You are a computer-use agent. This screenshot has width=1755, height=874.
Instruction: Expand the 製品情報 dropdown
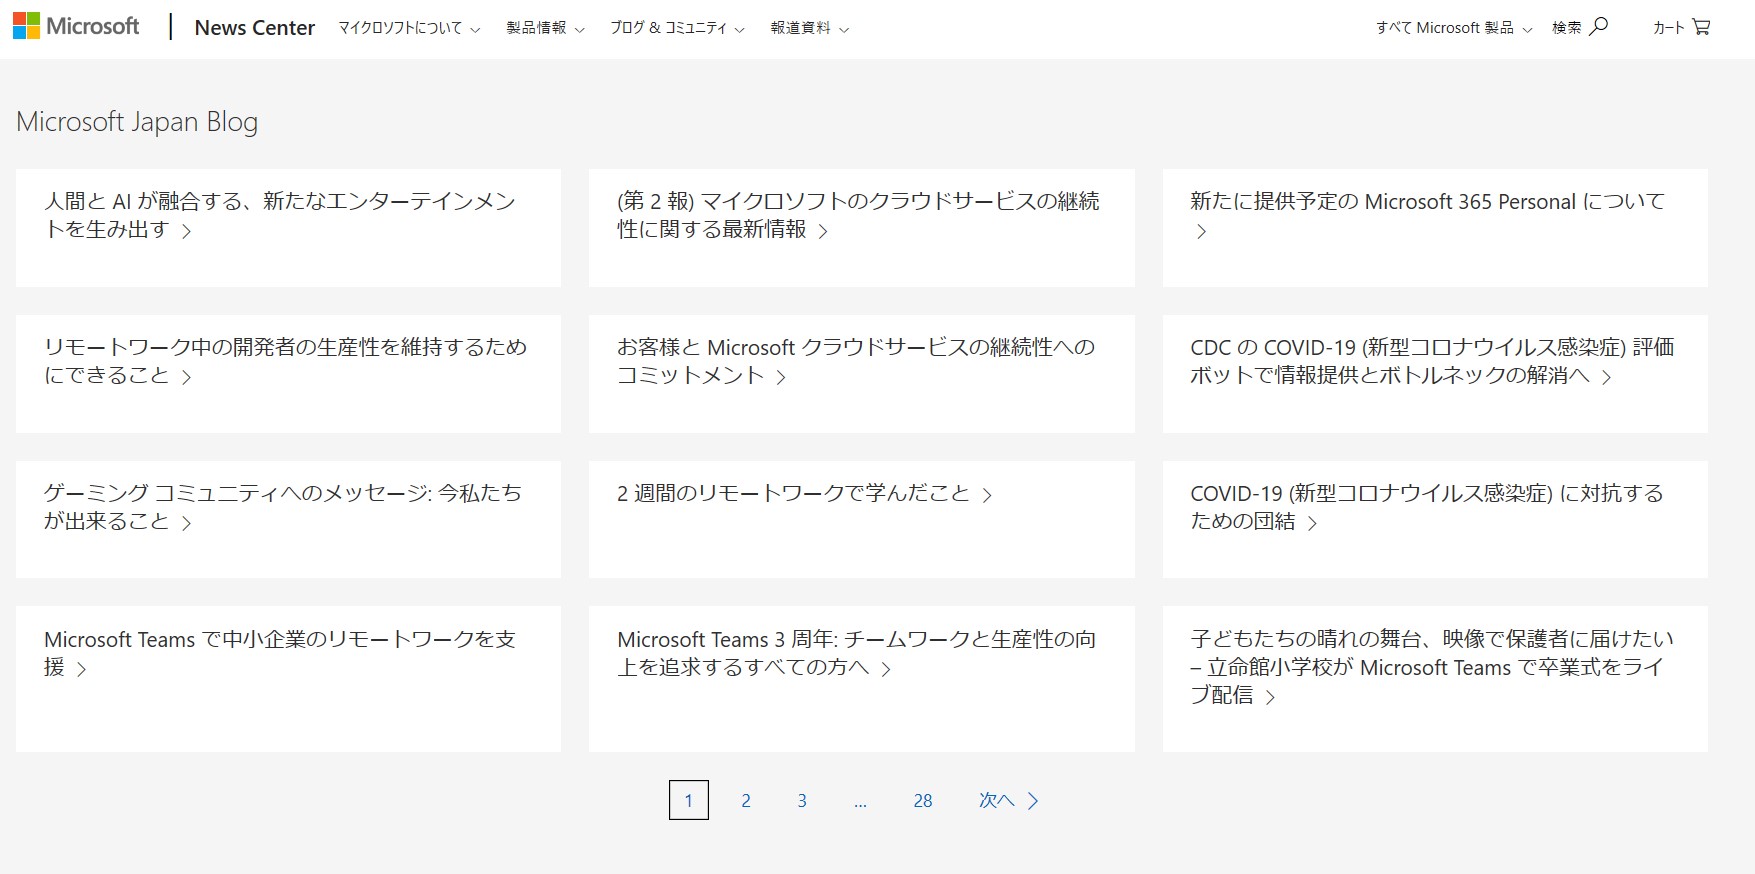[544, 28]
